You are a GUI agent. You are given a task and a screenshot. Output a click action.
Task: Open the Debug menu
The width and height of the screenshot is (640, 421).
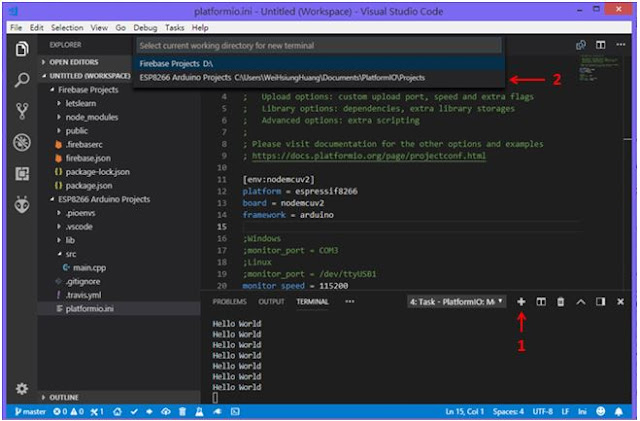click(145, 28)
